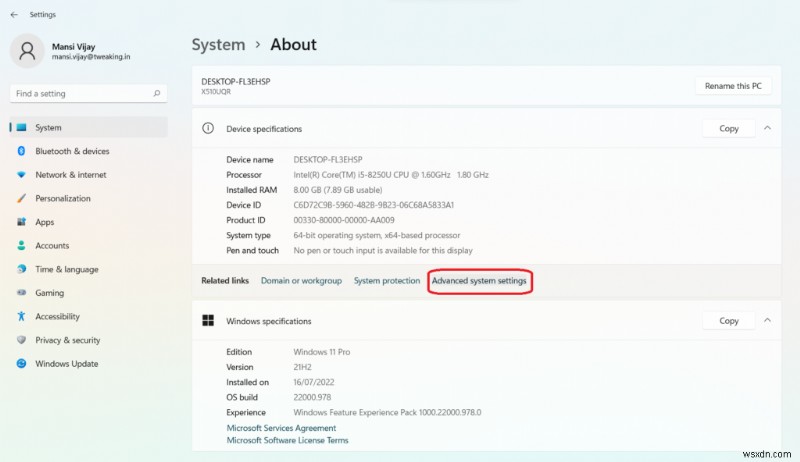Click the OS build value 22000.978
800x462 pixels.
point(312,397)
